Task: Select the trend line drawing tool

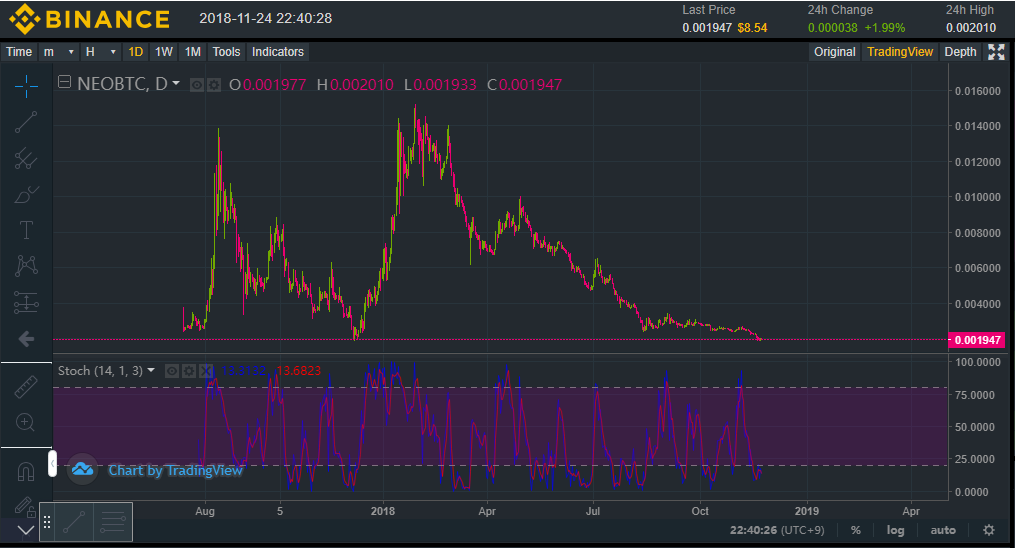Action: coord(26,122)
